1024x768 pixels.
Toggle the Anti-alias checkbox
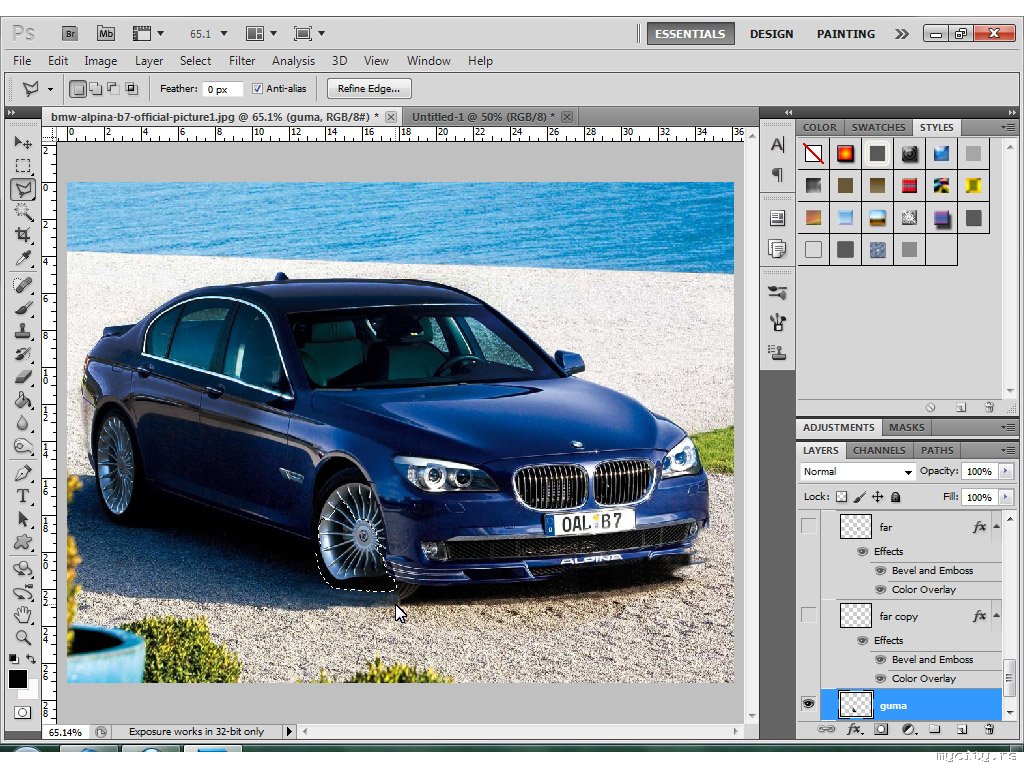[257, 89]
